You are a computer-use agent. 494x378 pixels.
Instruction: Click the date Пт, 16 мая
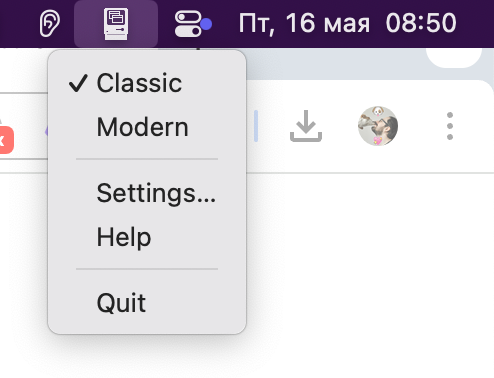tap(304, 23)
